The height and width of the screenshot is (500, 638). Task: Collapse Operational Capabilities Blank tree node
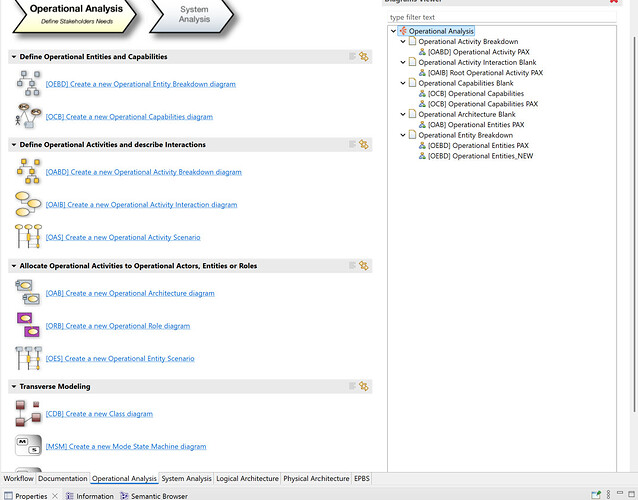pos(403,83)
